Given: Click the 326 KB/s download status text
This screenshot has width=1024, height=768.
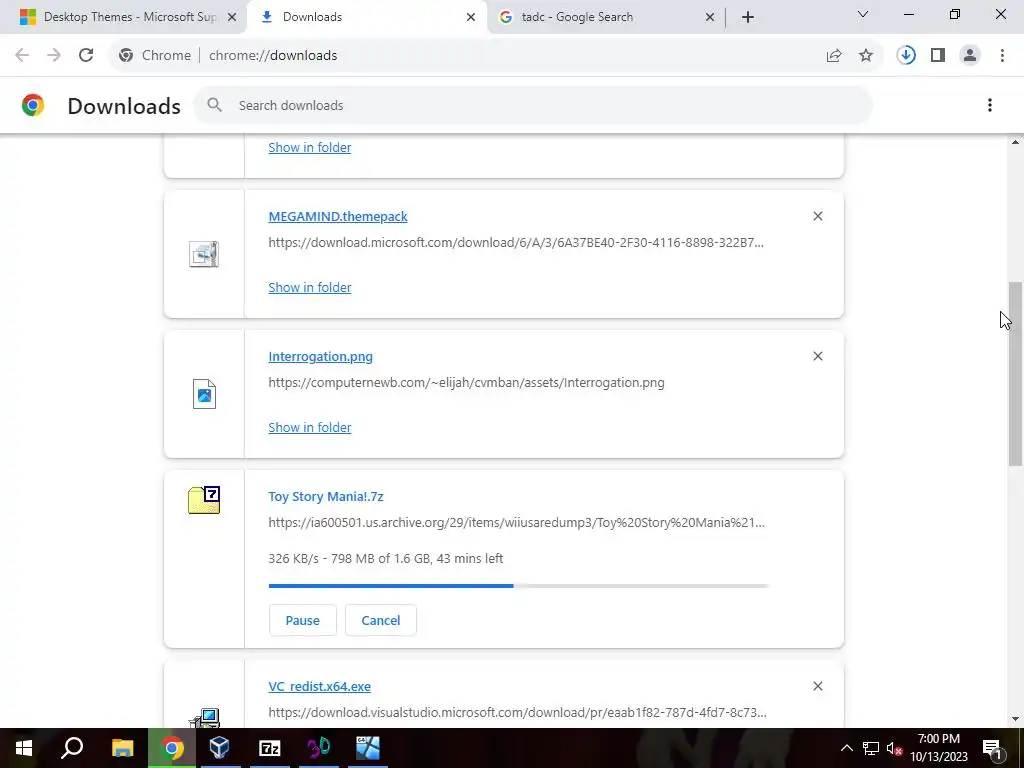Looking at the screenshot, I should pos(385,558).
